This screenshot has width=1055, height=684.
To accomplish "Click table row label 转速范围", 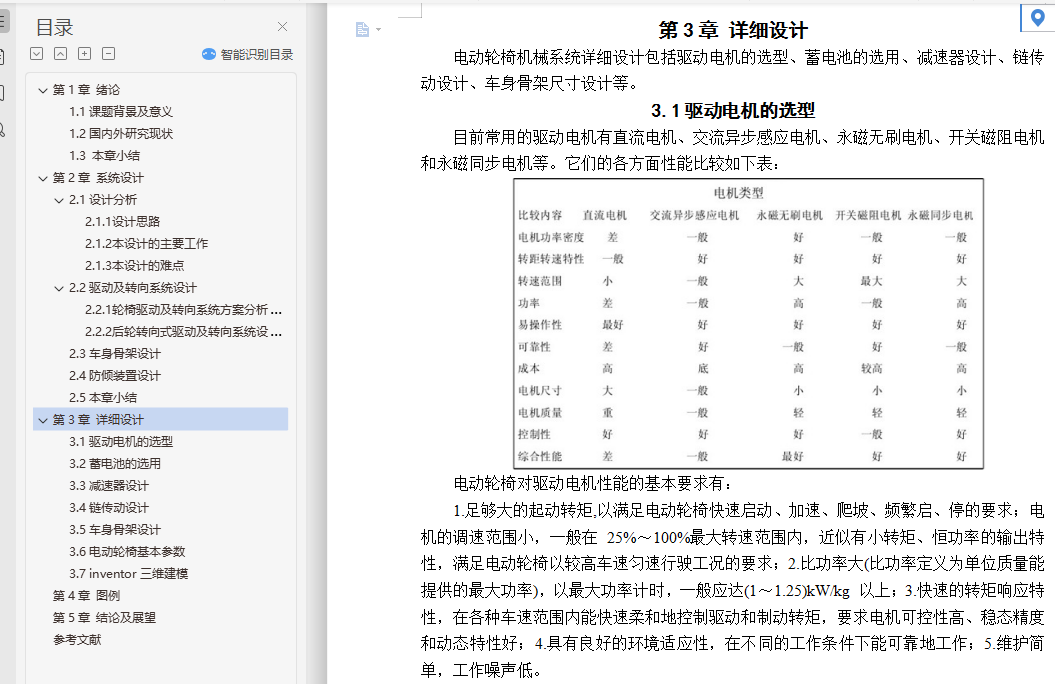I will tap(540, 281).
